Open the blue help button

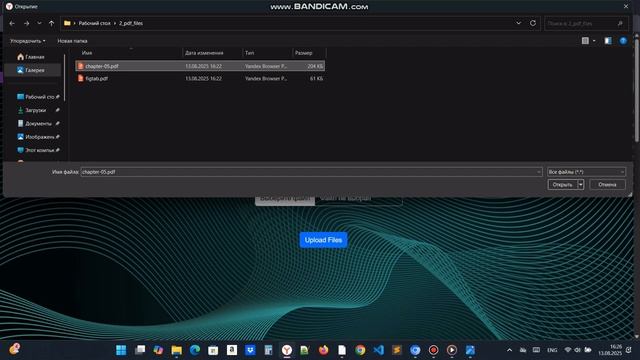click(623, 40)
